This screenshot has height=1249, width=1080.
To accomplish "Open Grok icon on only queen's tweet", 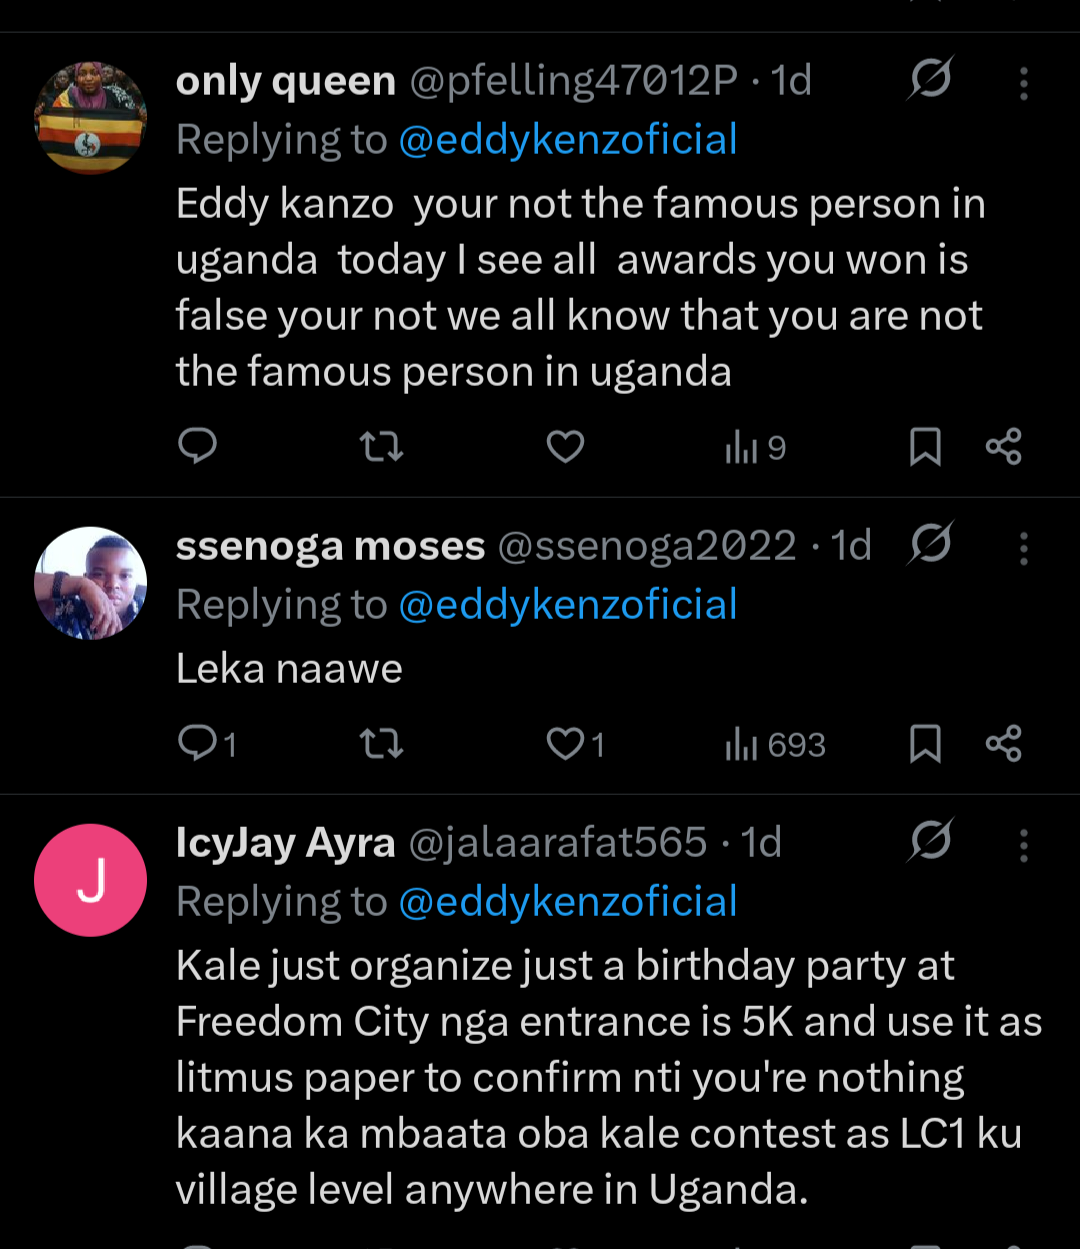I will tap(931, 78).
